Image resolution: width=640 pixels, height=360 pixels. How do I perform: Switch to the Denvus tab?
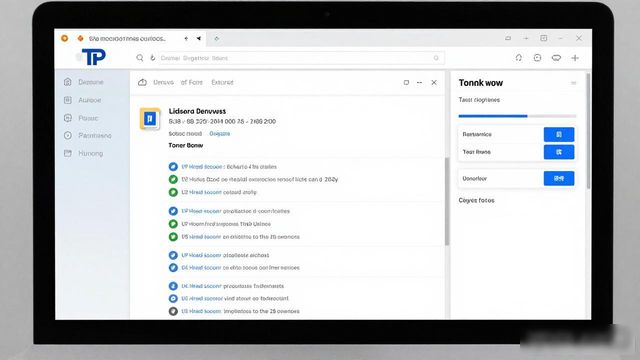point(163,82)
